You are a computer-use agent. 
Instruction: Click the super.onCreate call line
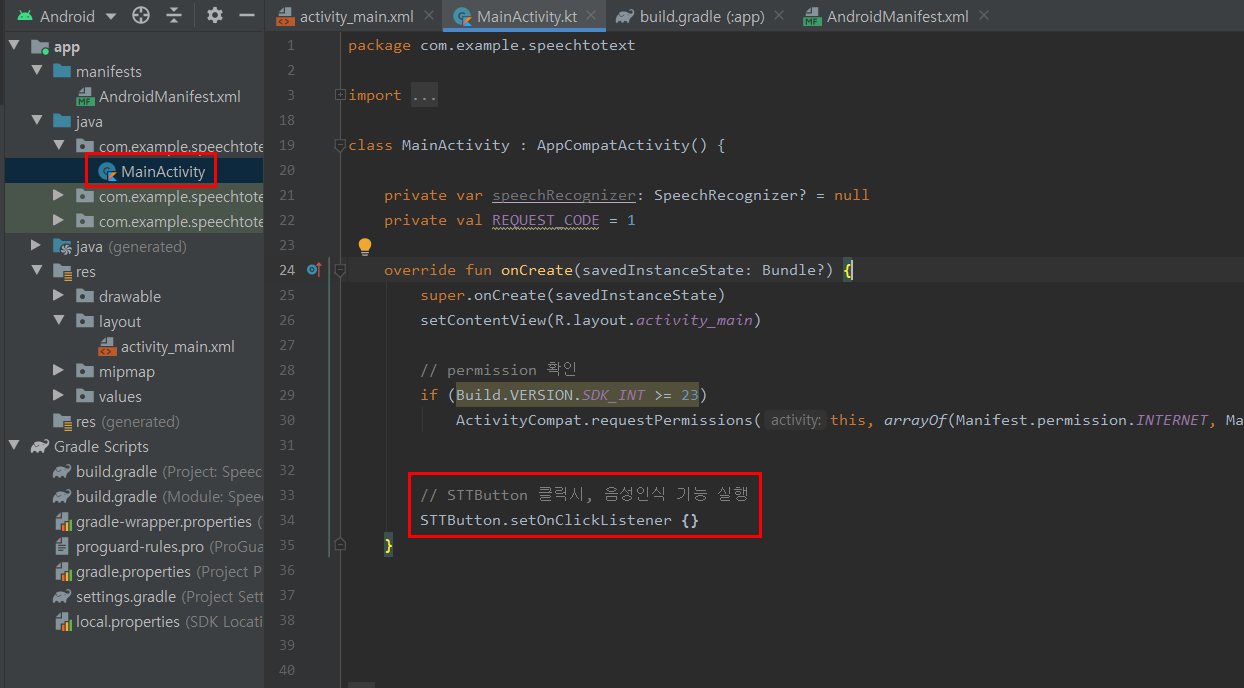[x=572, y=295]
